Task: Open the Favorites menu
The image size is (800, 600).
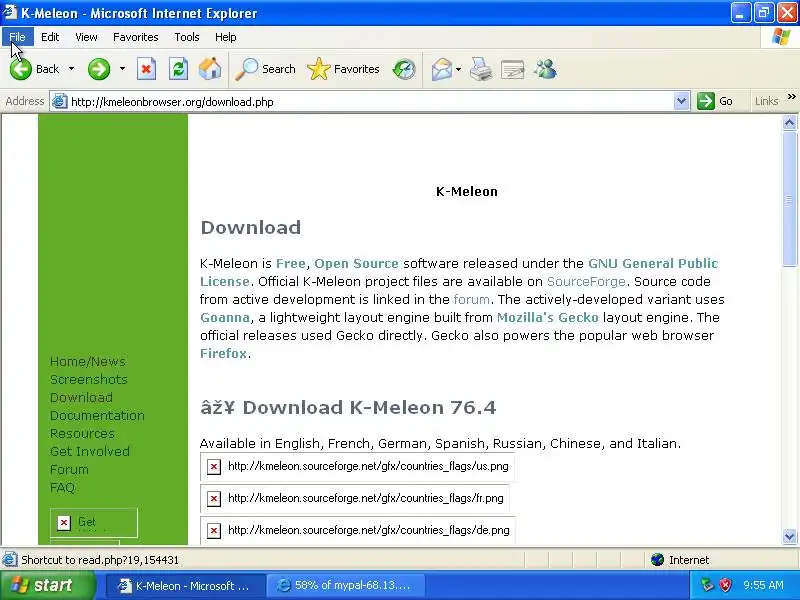Action: pyautogui.click(x=136, y=37)
